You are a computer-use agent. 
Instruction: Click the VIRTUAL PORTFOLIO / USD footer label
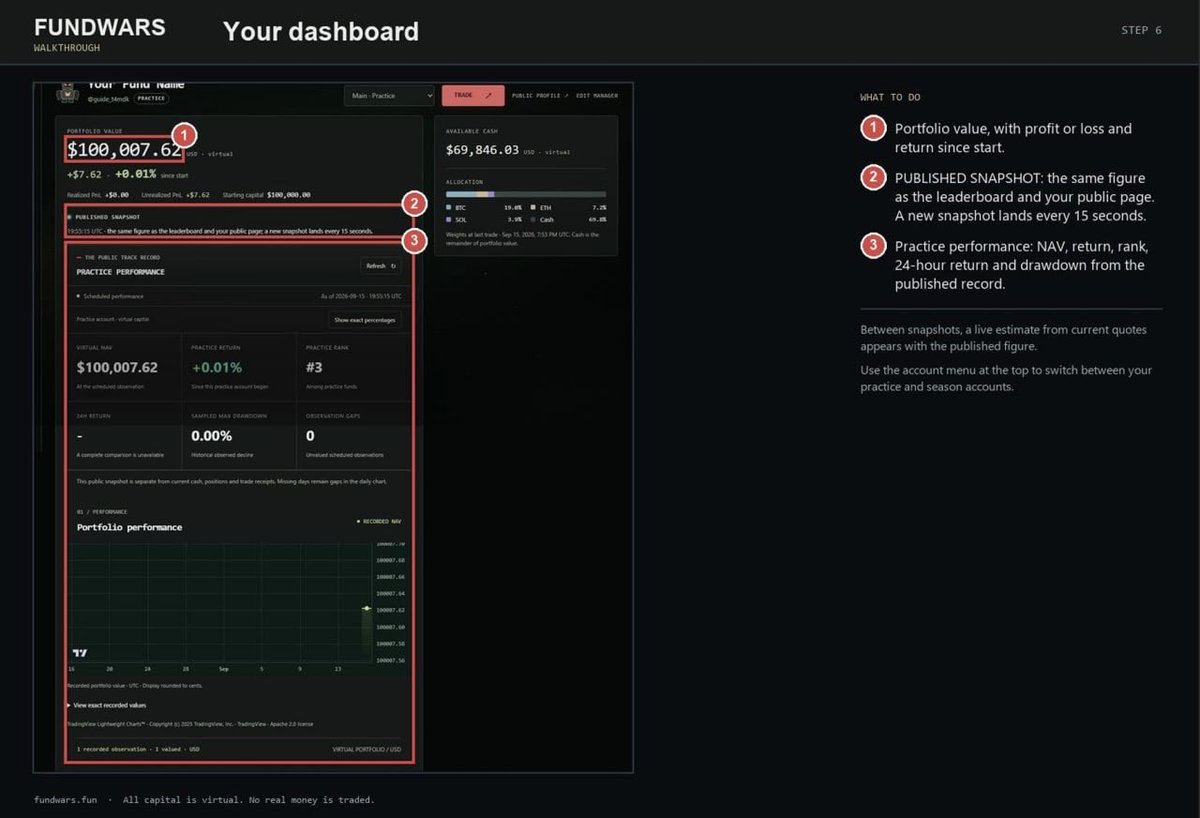pos(367,749)
